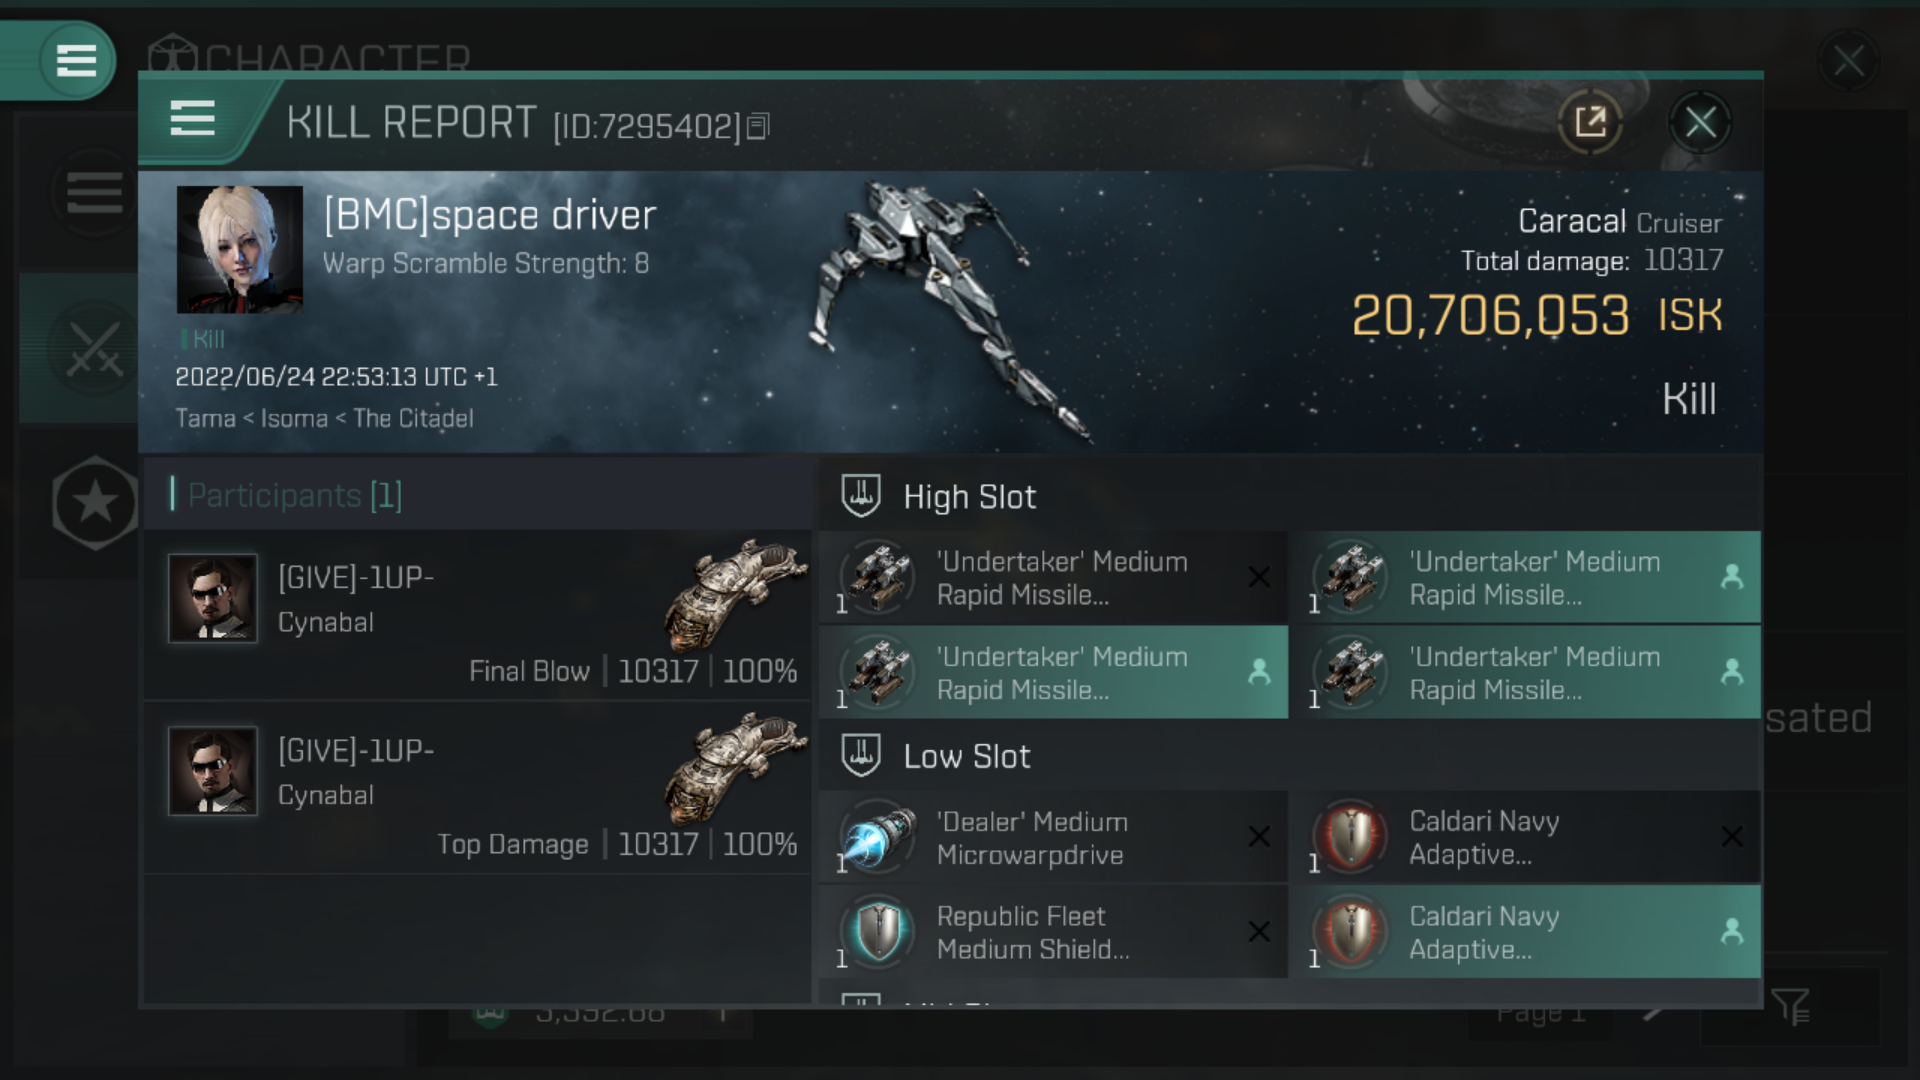Click the kill report export icon
Viewport: 1920px width, 1080px height.
click(1592, 123)
